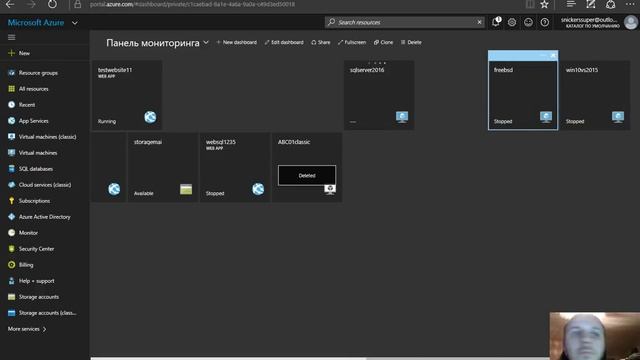Open the win10vs2015 tile
The image size is (640, 360).
pos(595,95)
